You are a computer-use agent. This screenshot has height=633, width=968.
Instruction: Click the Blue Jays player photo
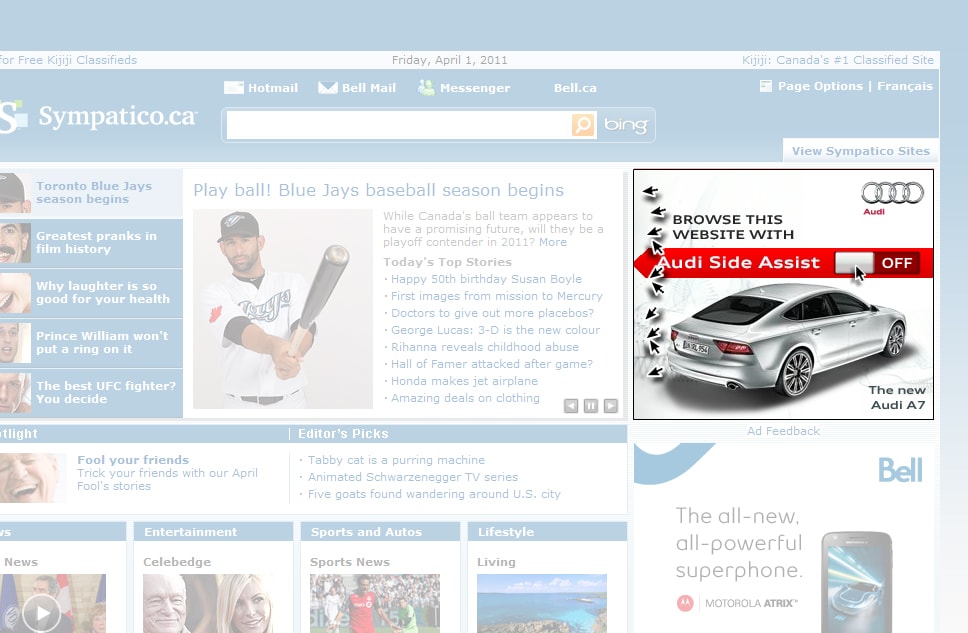coord(283,309)
